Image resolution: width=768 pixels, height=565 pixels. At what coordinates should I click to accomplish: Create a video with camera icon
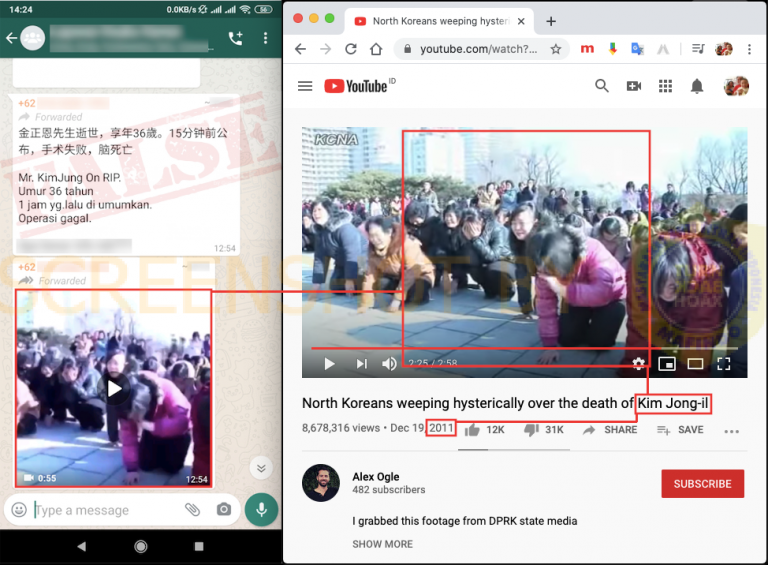pyautogui.click(x=634, y=86)
